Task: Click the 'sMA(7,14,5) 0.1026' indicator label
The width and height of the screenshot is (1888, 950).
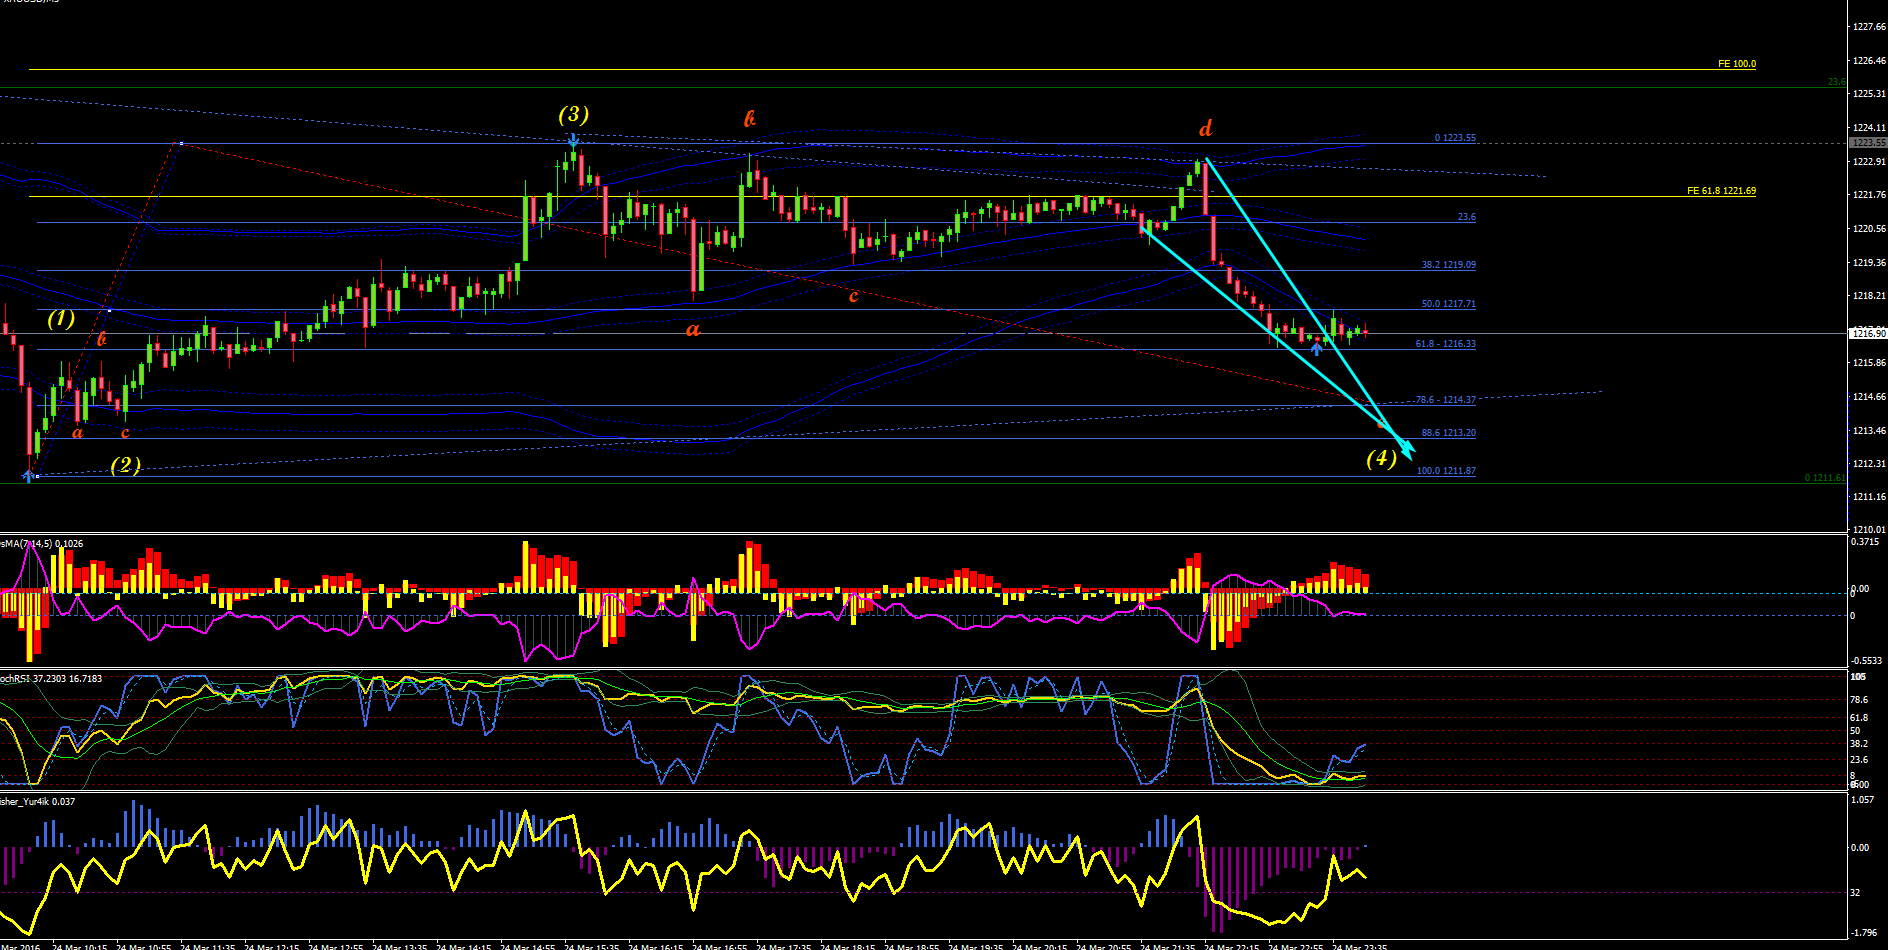Action: [42, 544]
